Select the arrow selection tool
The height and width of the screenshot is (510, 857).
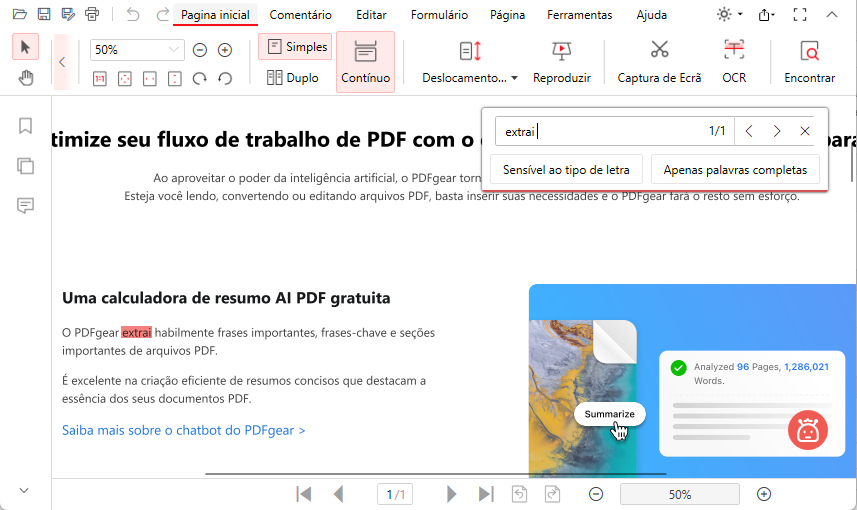[25, 47]
